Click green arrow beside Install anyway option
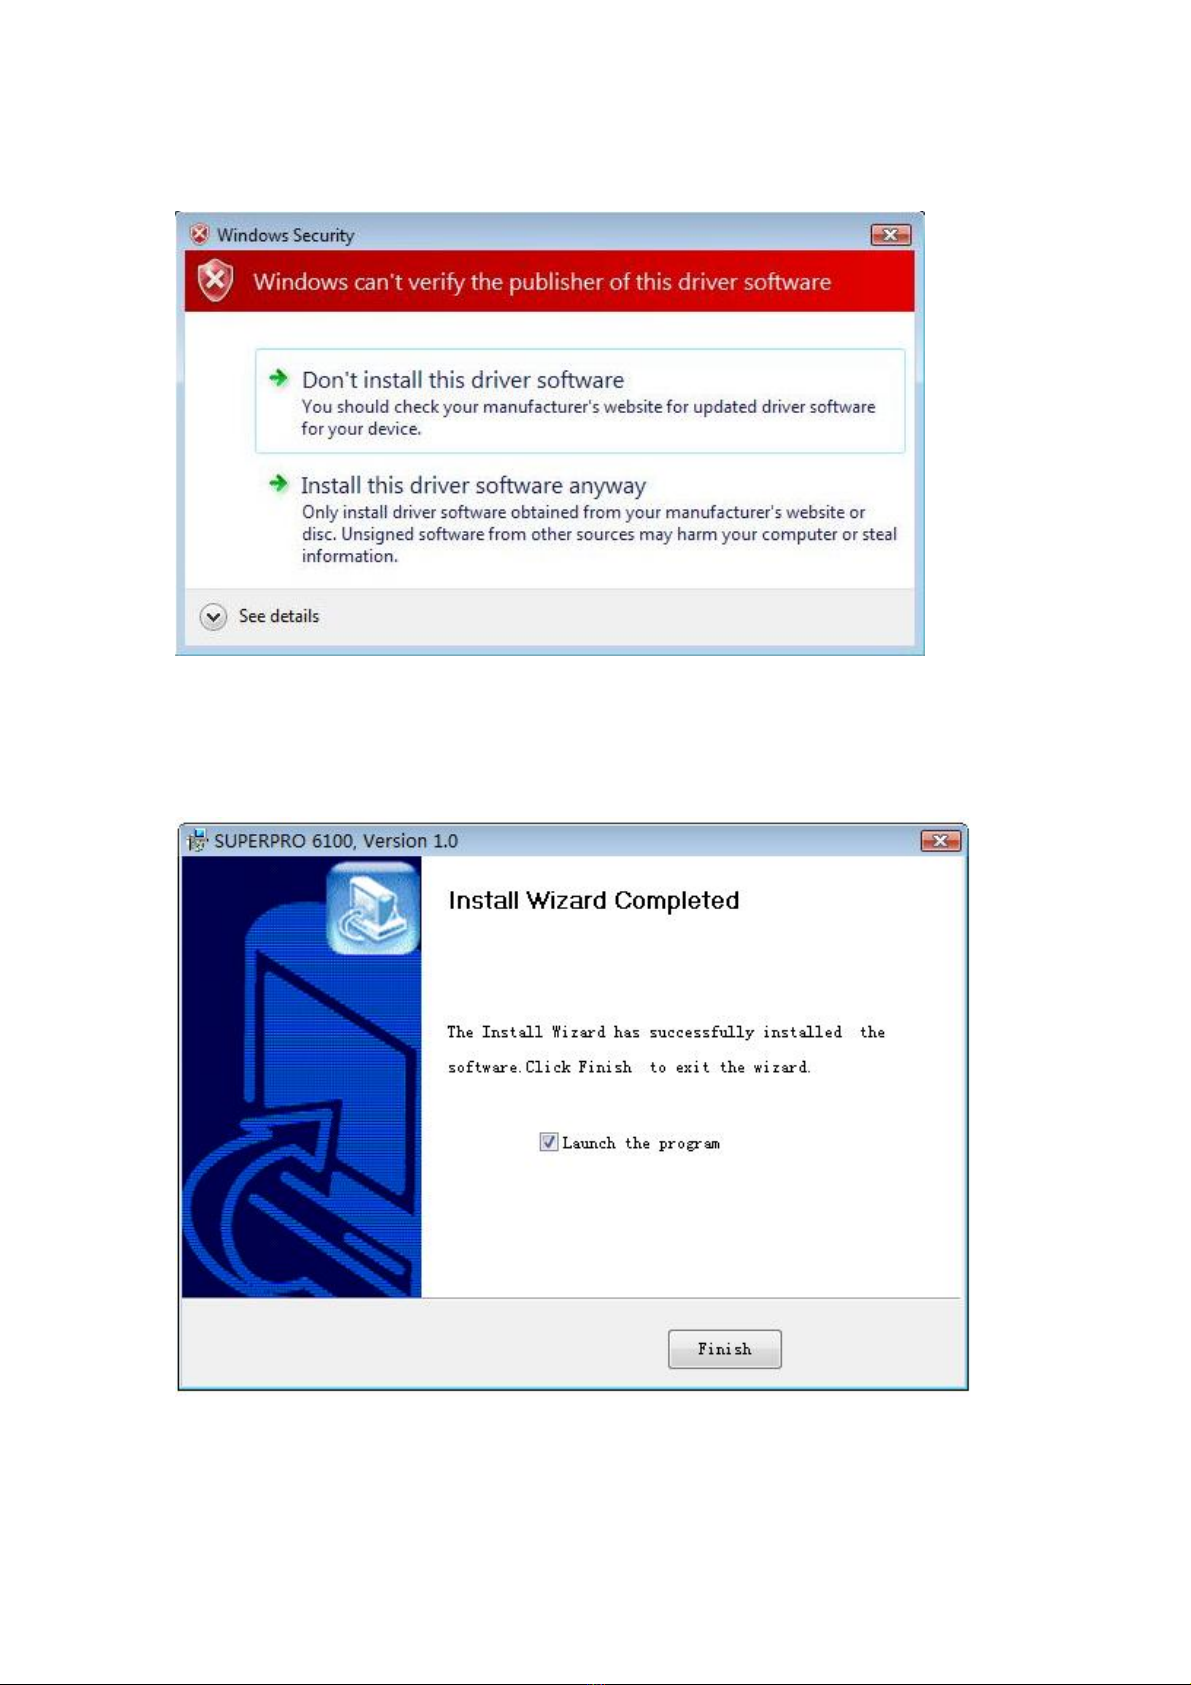The image size is (1191, 1685). click(278, 483)
